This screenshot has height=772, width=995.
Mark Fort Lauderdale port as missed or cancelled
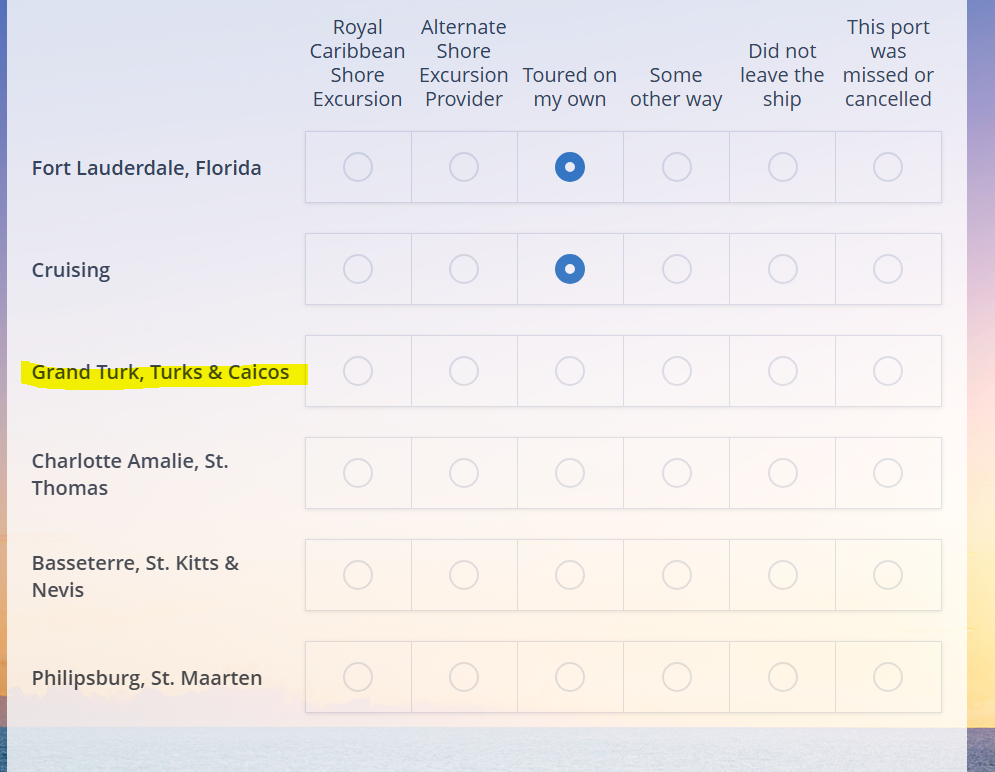pyautogui.click(x=888, y=167)
